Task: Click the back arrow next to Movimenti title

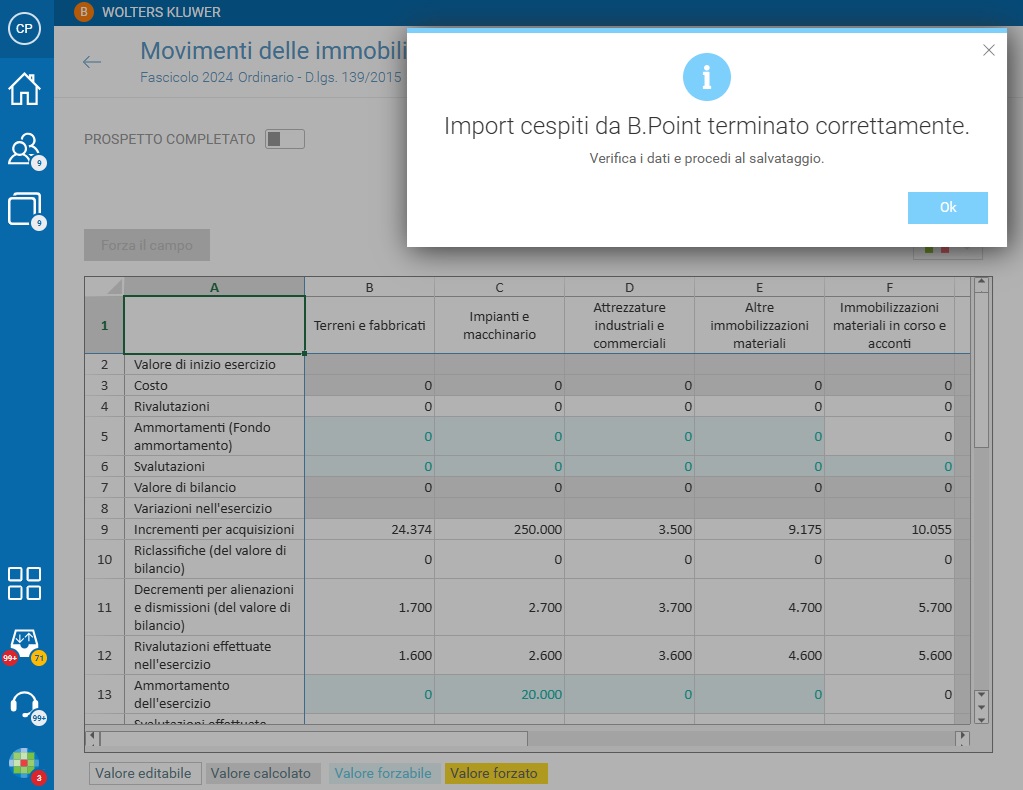Action: pos(92,62)
